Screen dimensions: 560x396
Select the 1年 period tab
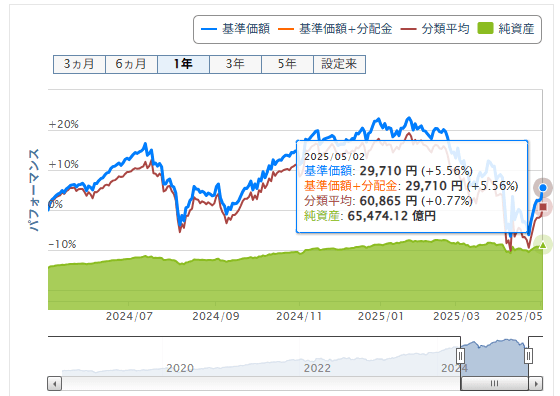tap(184, 64)
